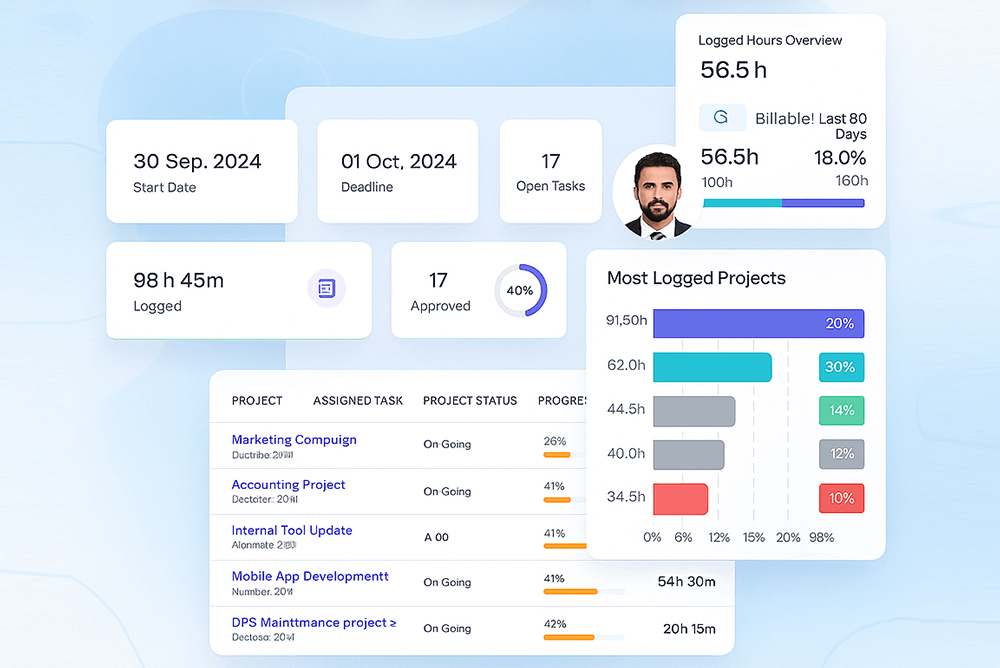The height and width of the screenshot is (668, 1000).
Task: Open the Mobile App Developmentt link
Action: pos(310,576)
